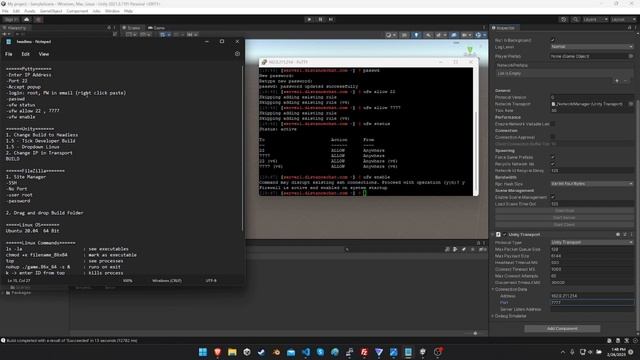
Task: Click the Start Server button
Action: click(x=564, y=218)
